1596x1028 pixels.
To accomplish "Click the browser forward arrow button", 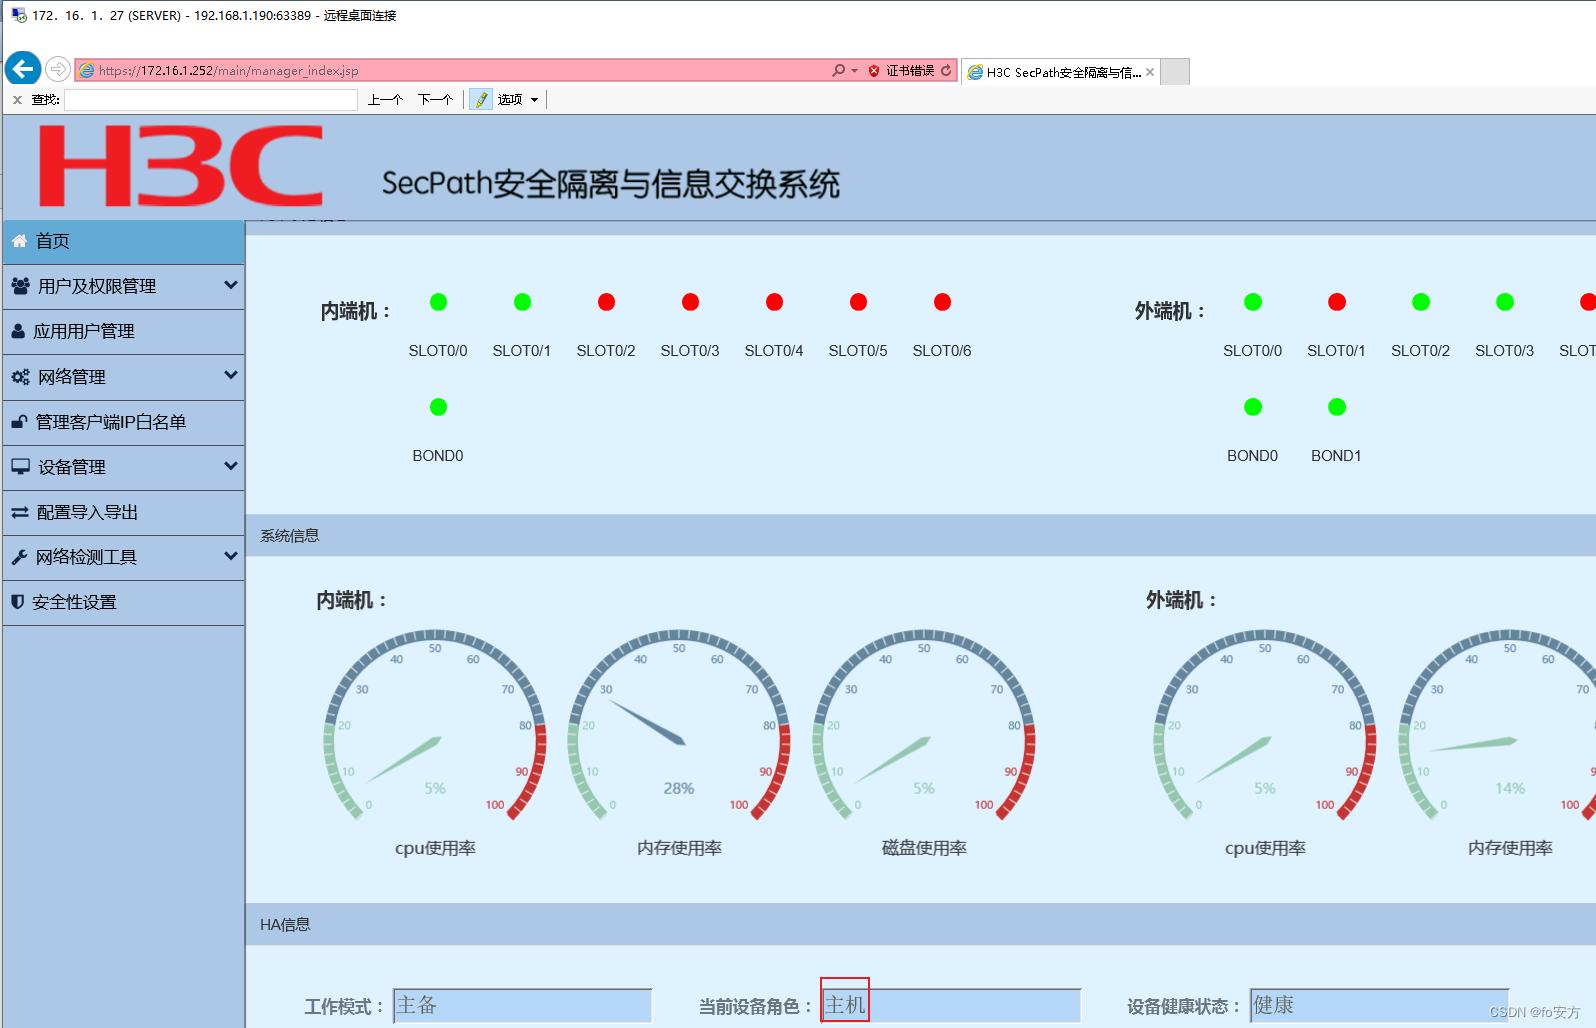I will tap(58, 69).
